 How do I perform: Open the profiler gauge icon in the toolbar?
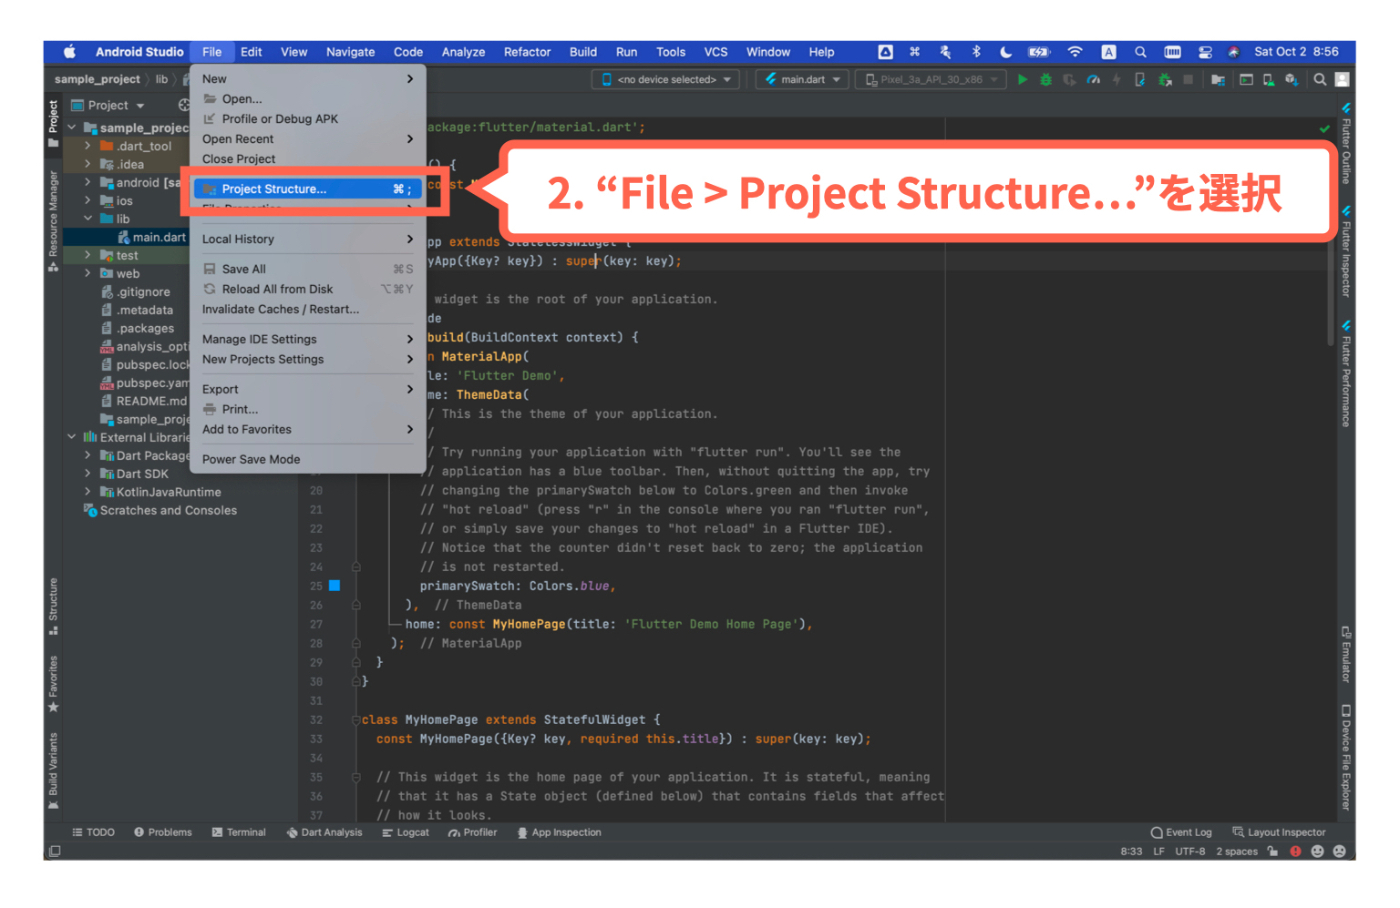[x=1093, y=80]
